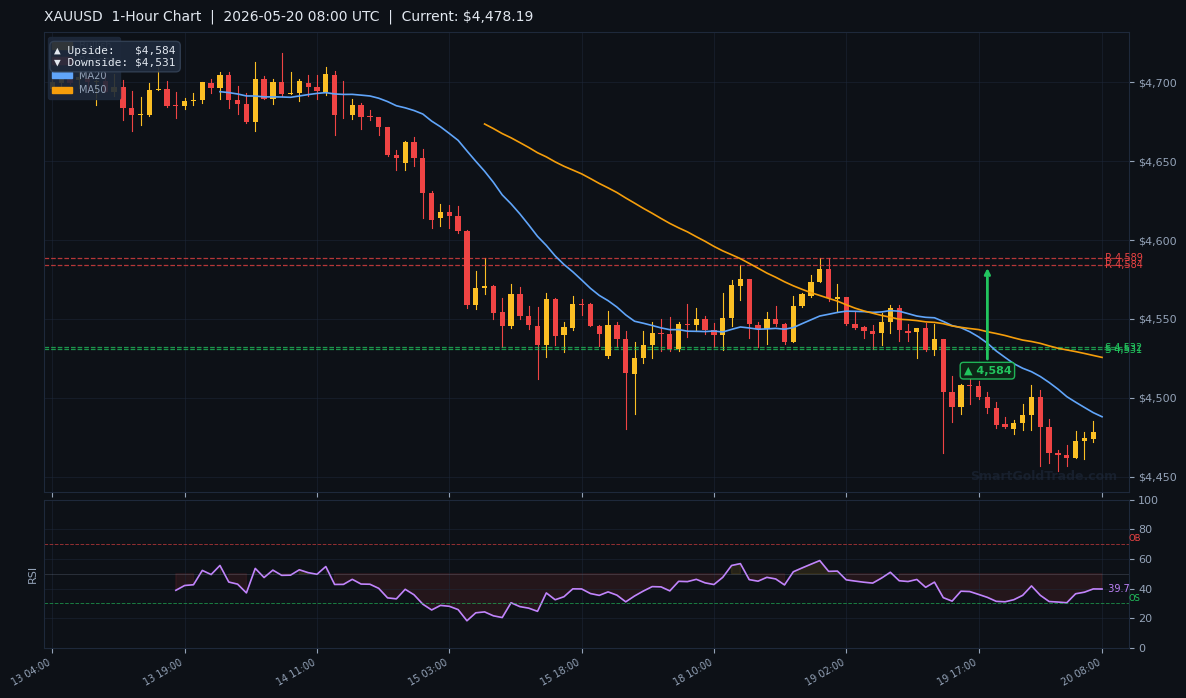
Task: Click the purple 39.7 RSI value
Action: (x=1118, y=588)
